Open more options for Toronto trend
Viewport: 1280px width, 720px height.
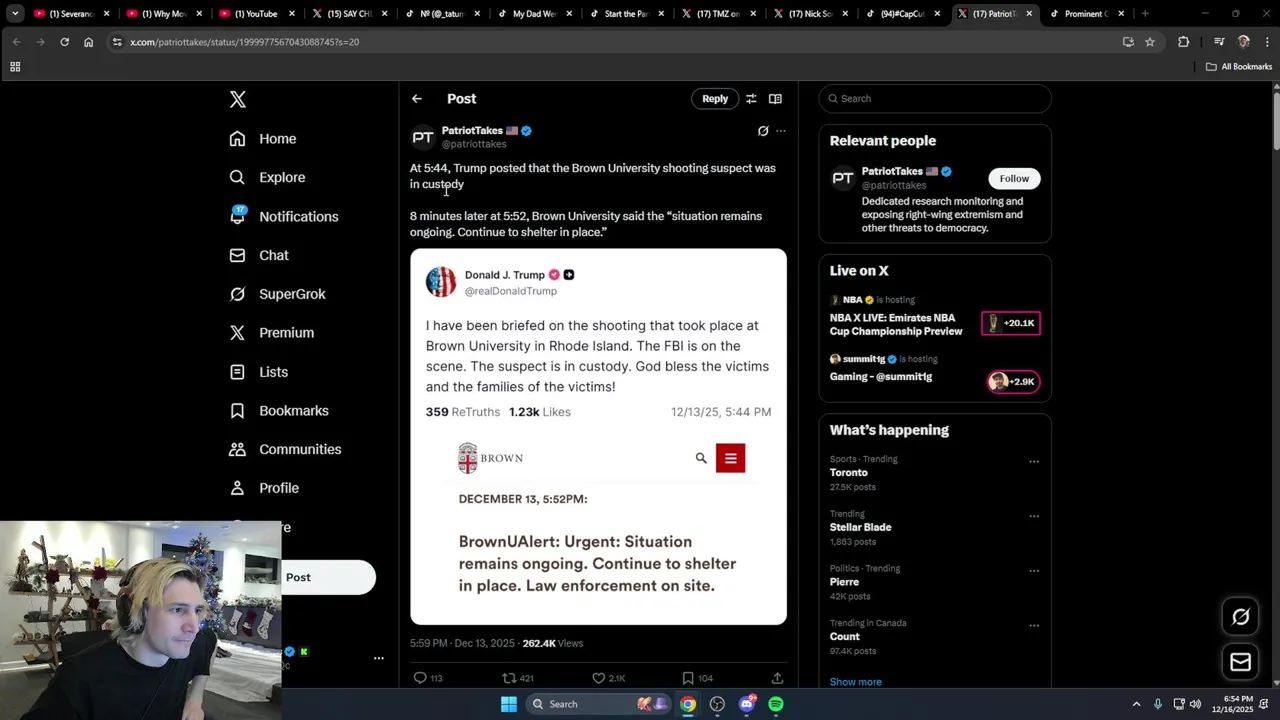[x=1034, y=462]
